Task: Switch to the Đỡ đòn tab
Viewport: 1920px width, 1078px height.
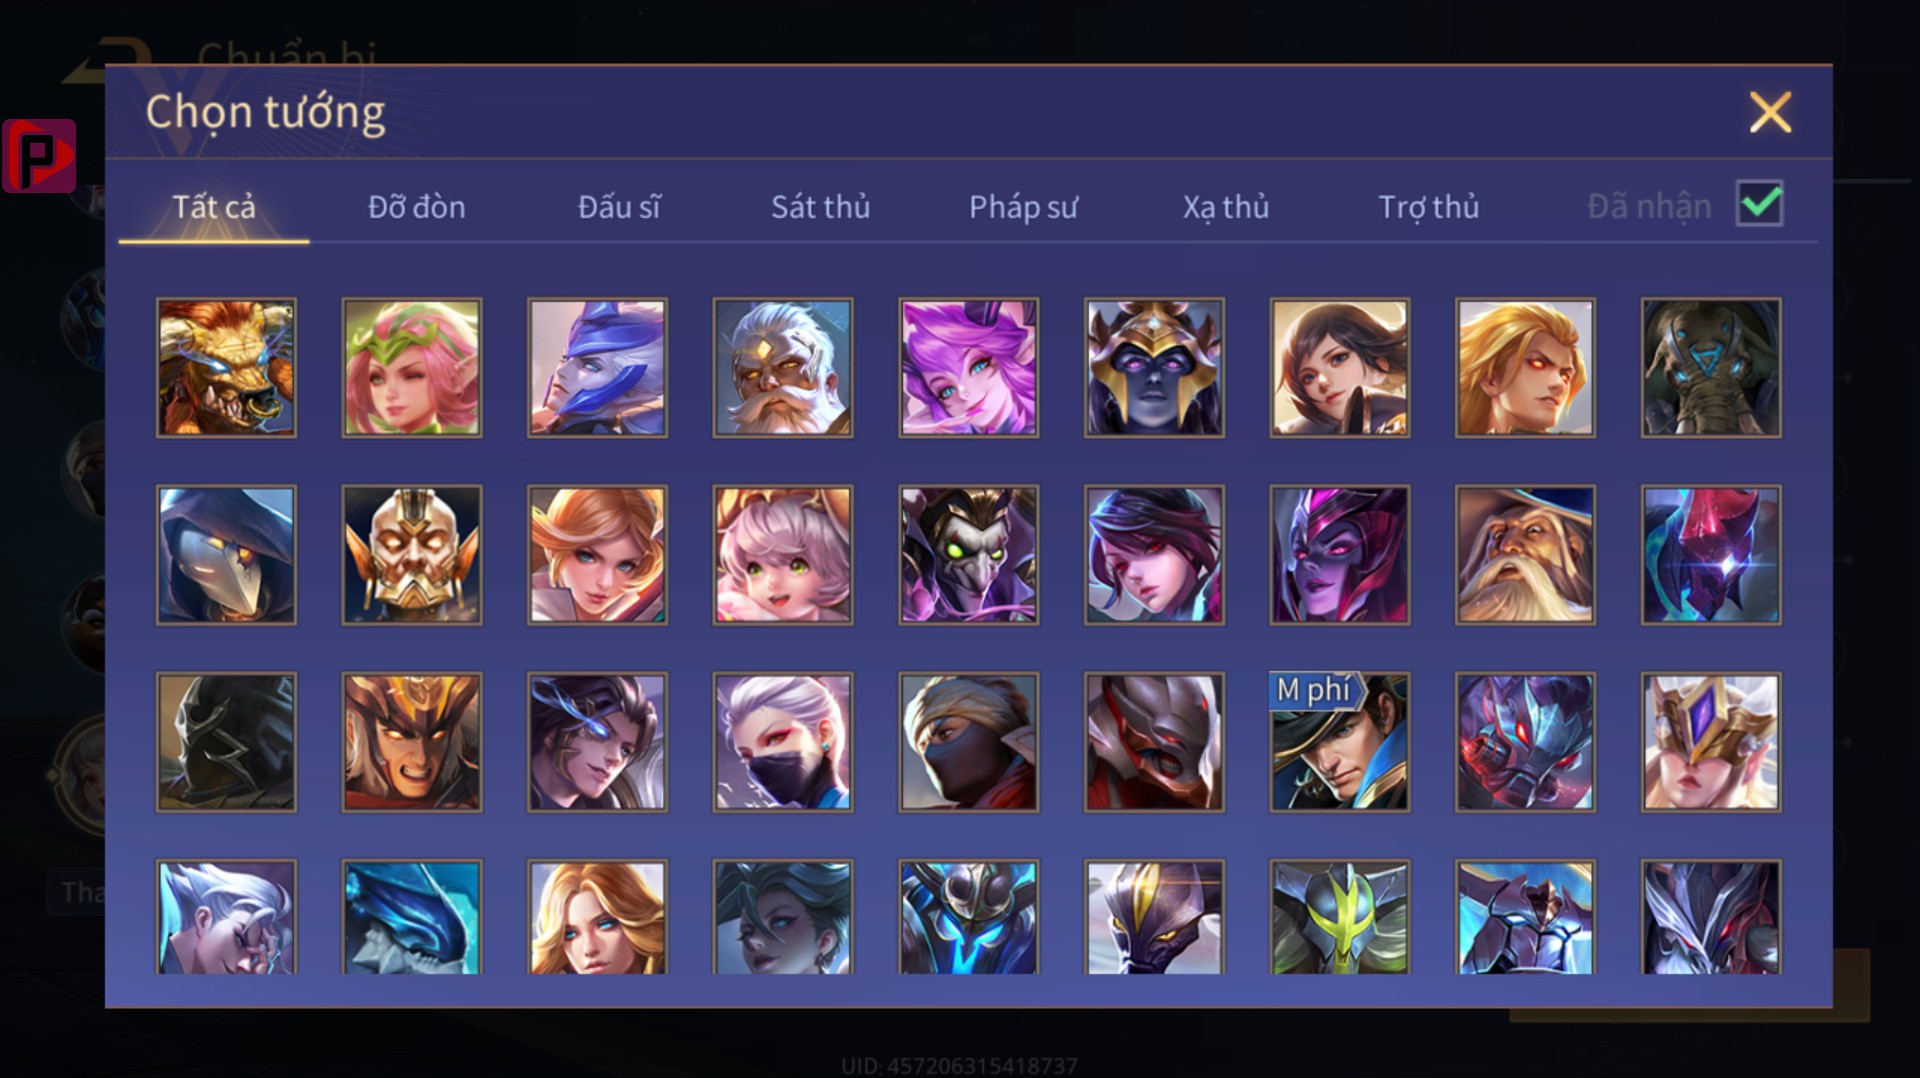Action: click(x=416, y=207)
